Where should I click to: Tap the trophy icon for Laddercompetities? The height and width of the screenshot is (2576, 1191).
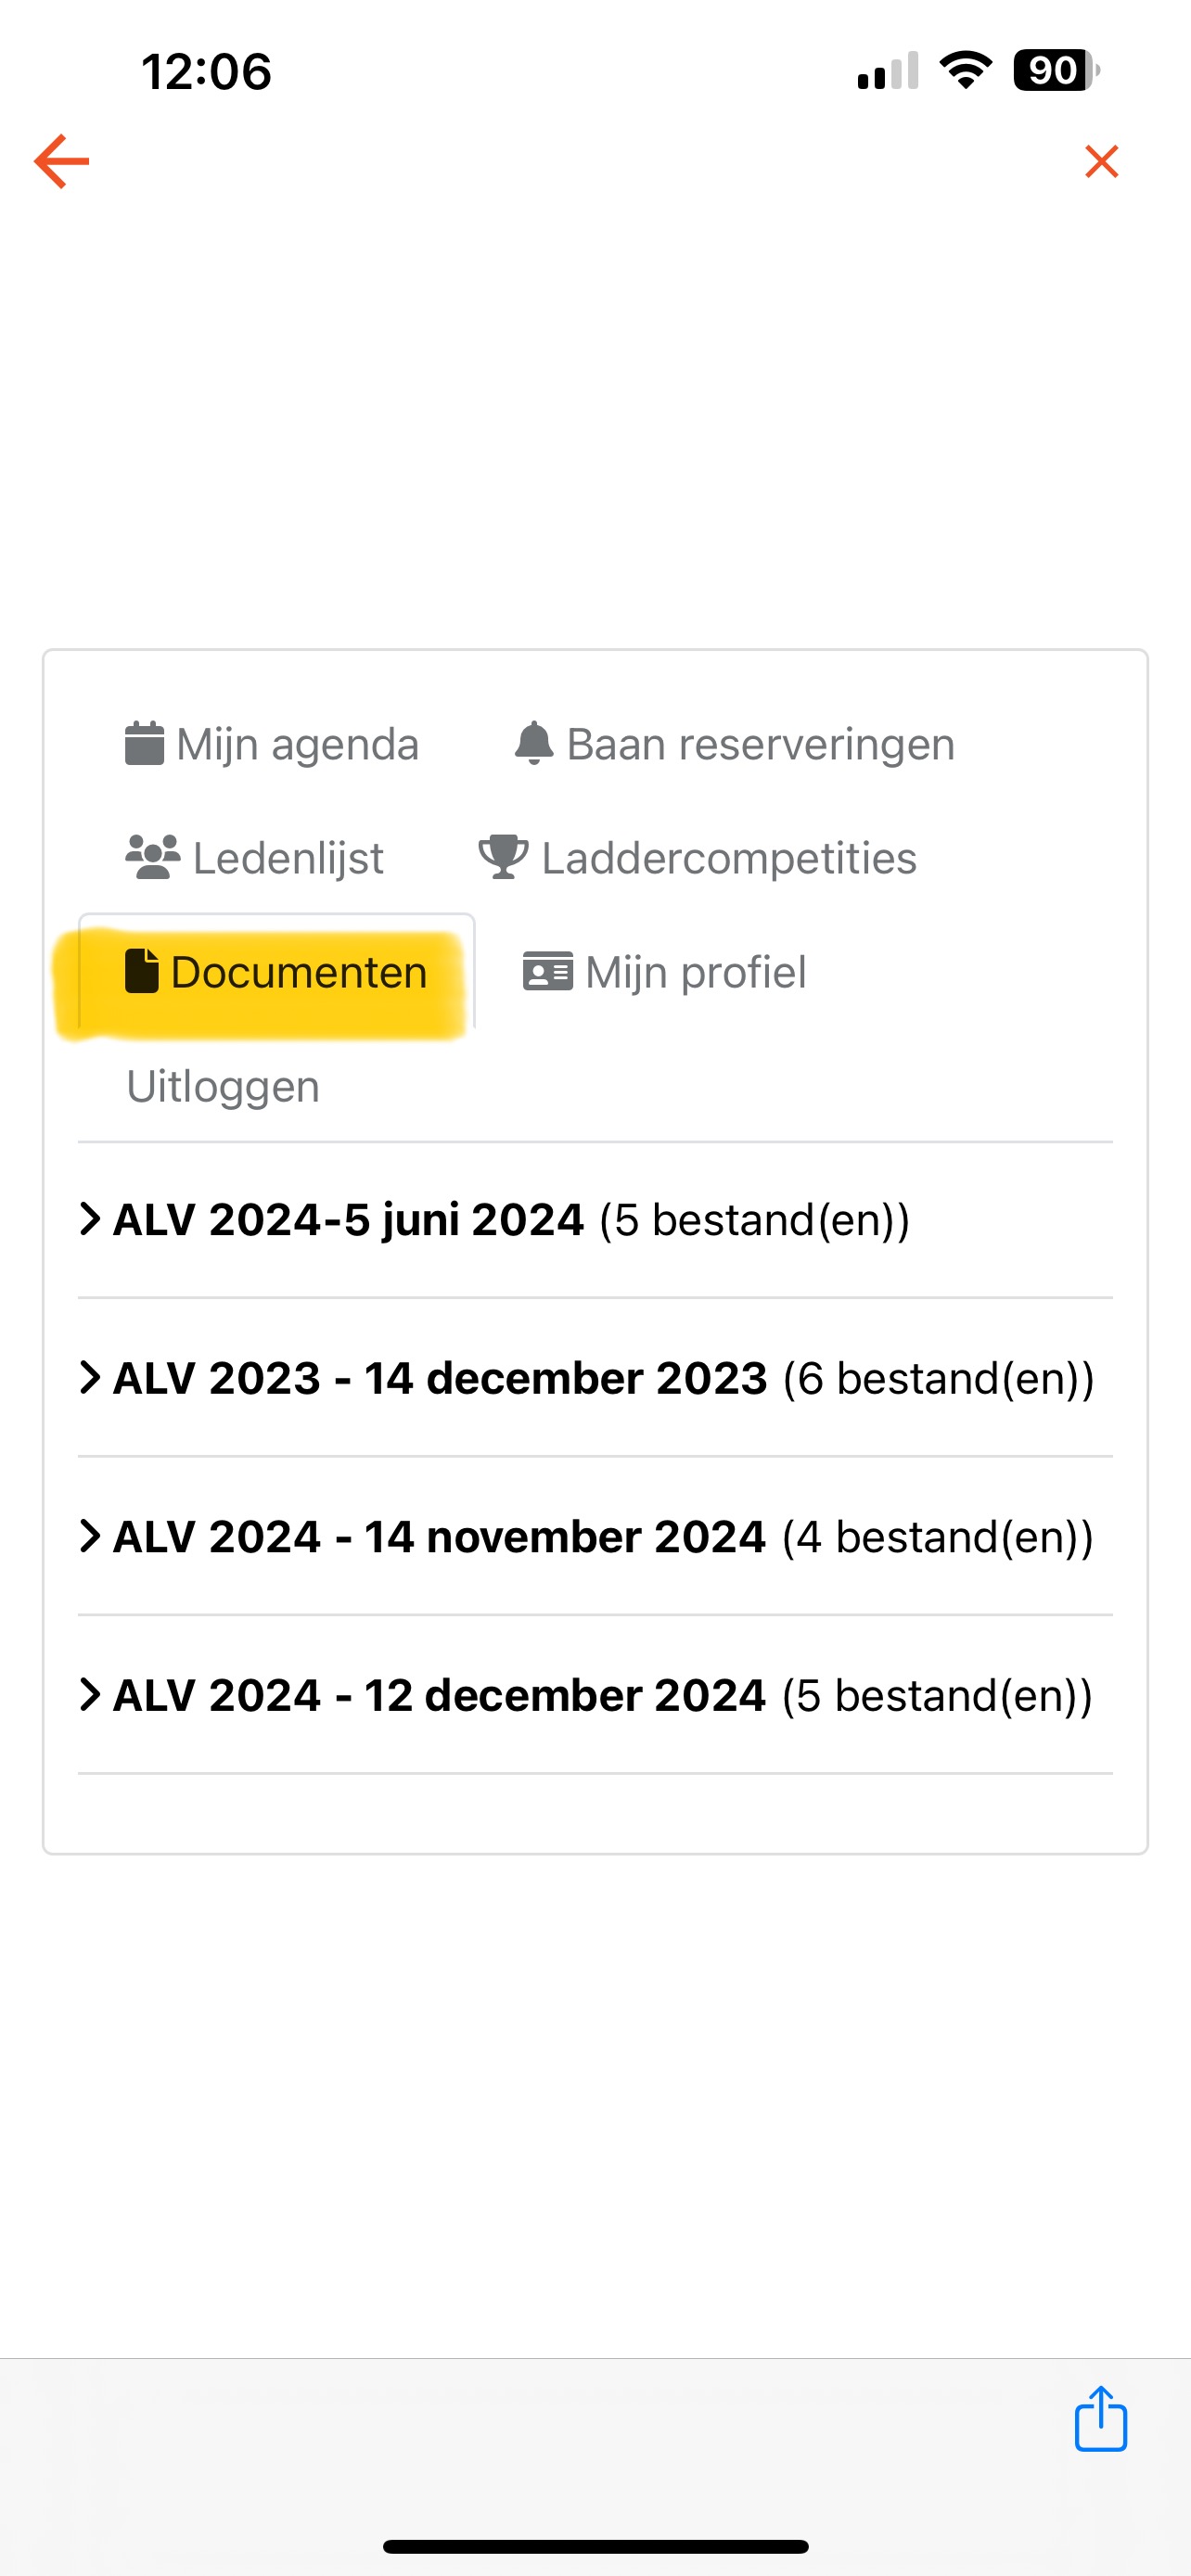tap(503, 857)
